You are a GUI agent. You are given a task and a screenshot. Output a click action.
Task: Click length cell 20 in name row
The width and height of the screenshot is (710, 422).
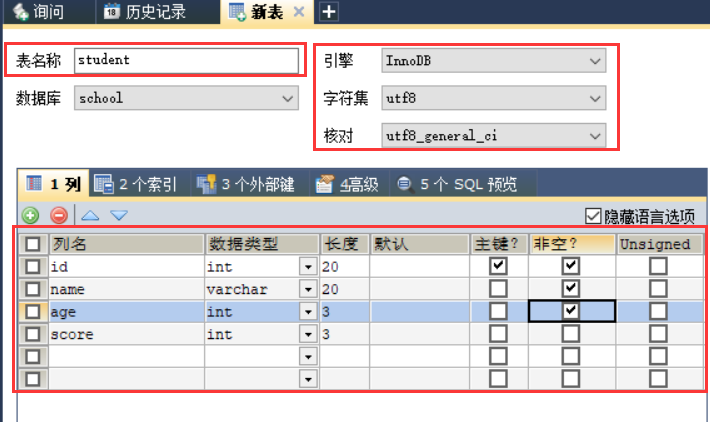(345, 289)
